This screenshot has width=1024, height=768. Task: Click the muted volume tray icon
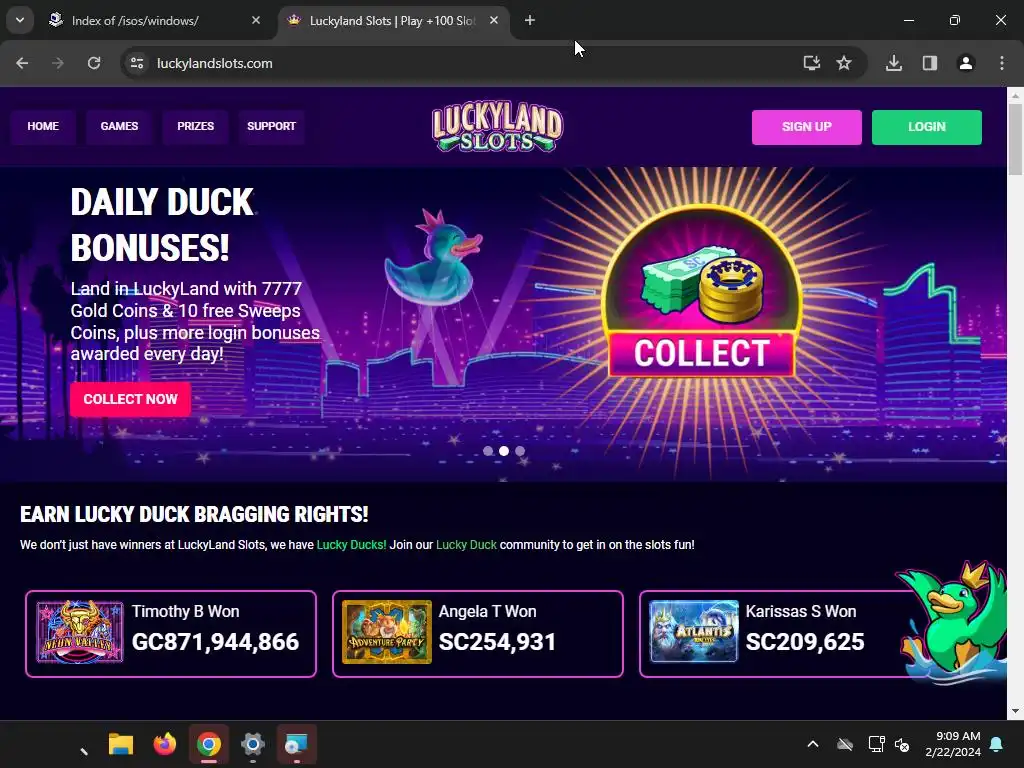coord(902,744)
